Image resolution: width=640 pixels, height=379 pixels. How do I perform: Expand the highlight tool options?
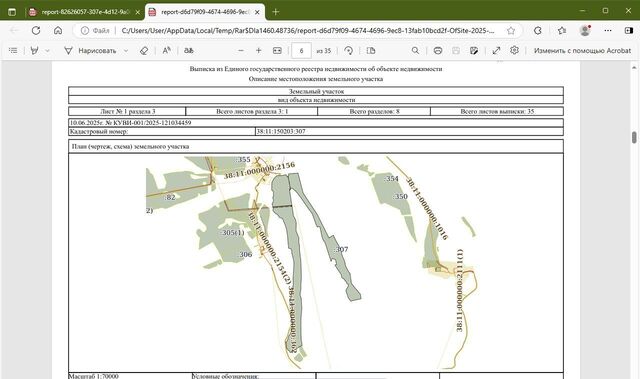[47, 51]
